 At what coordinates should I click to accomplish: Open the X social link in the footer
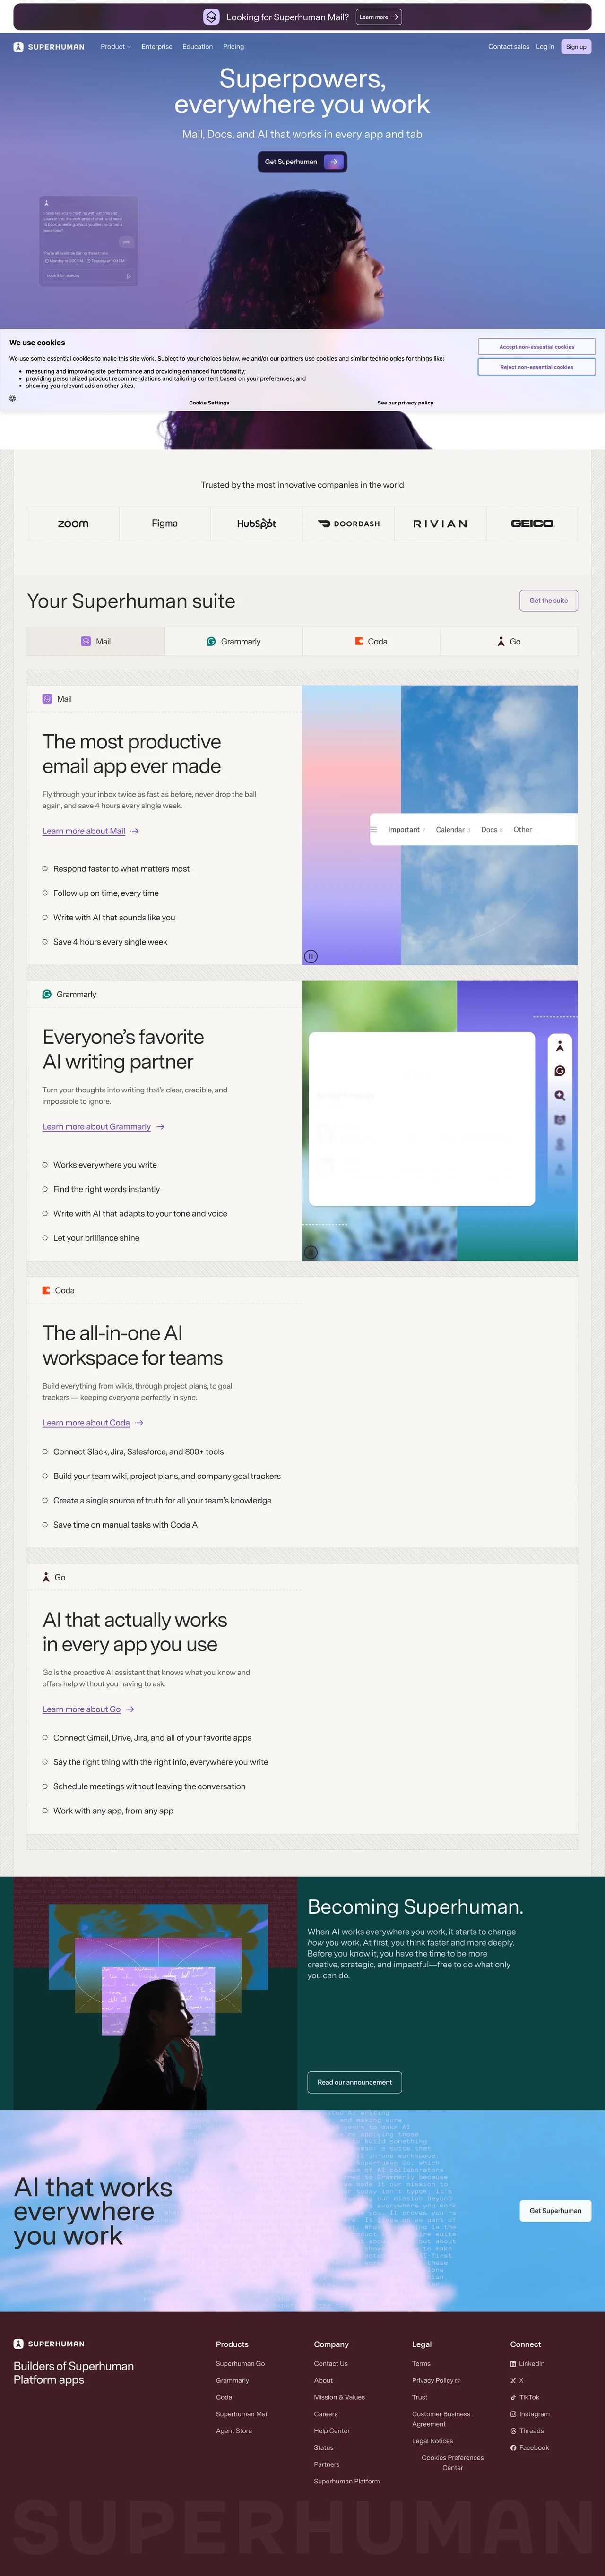click(x=517, y=2381)
